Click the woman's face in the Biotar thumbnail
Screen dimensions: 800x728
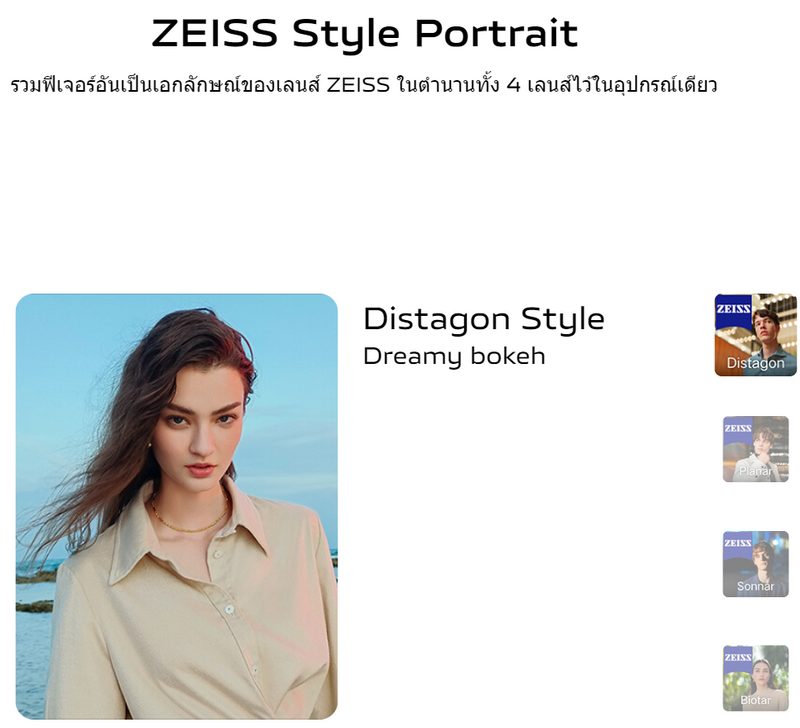760,674
